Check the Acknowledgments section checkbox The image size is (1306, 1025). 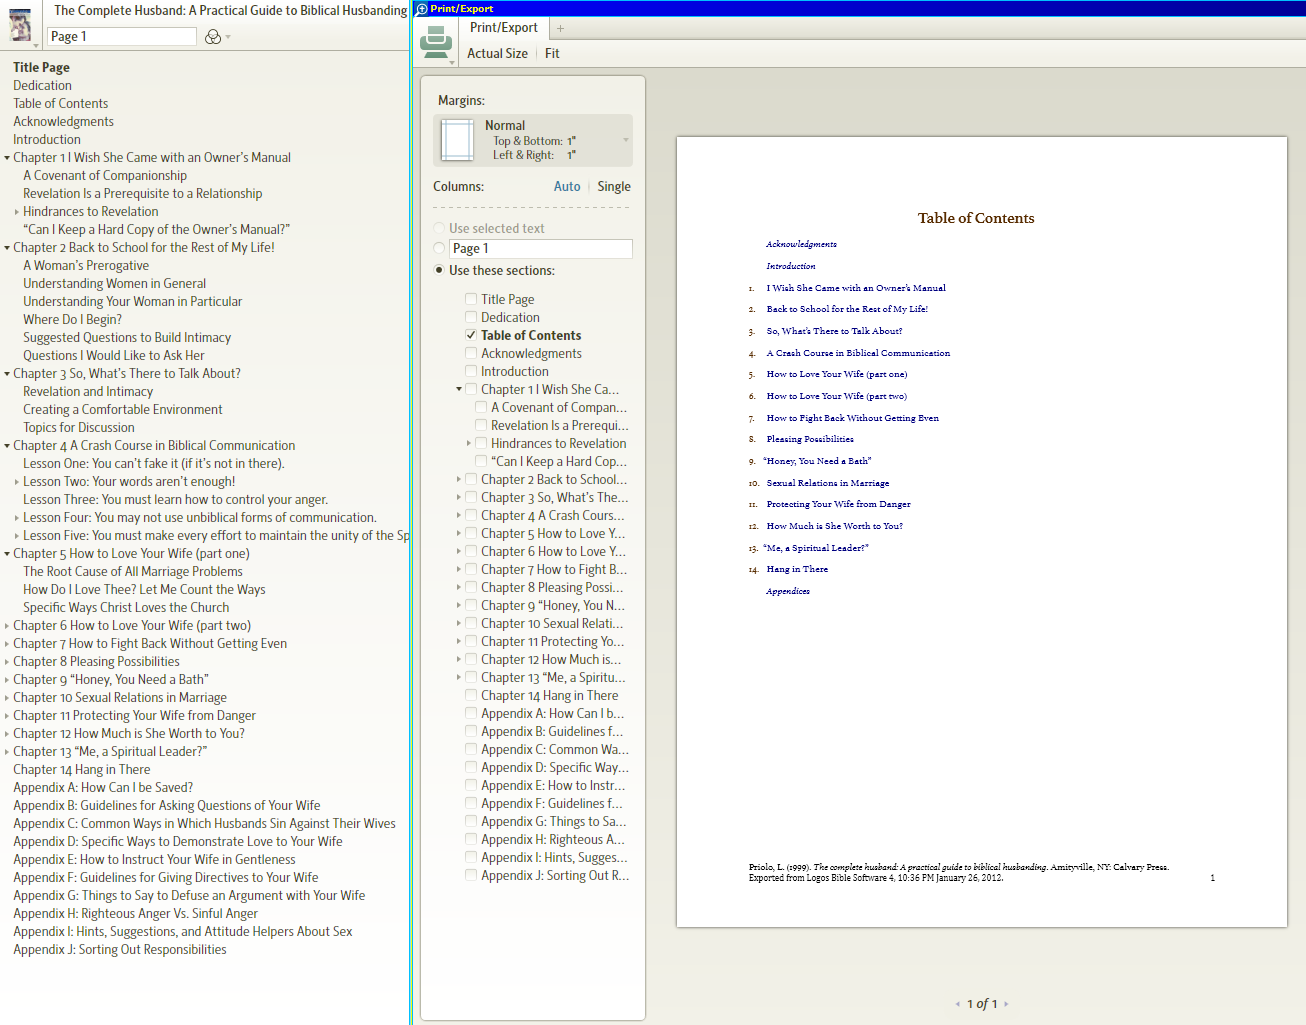tap(470, 353)
